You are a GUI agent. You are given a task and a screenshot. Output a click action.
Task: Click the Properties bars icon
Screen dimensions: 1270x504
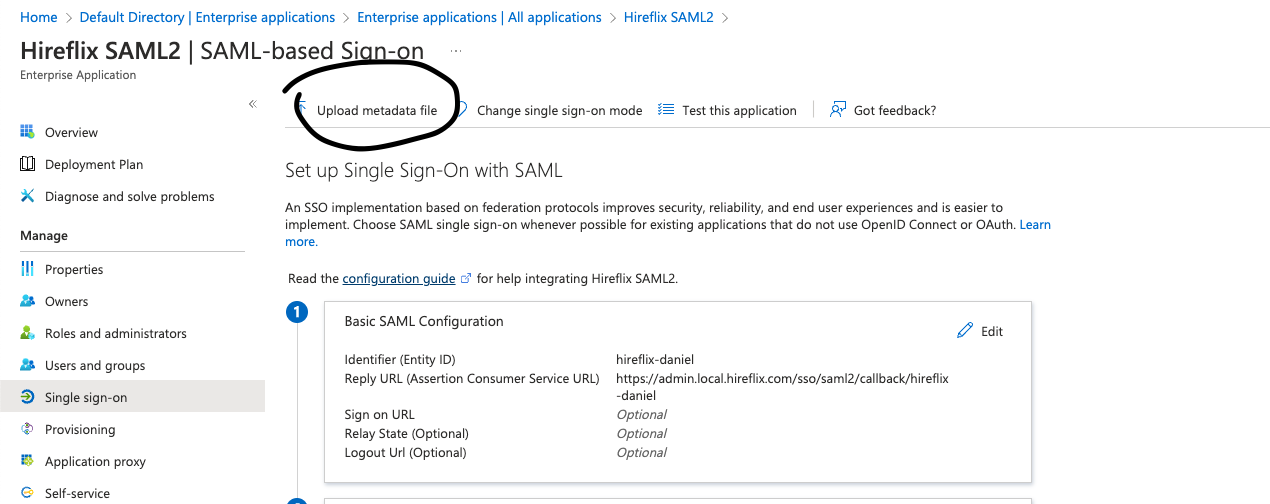coord(27,269)
